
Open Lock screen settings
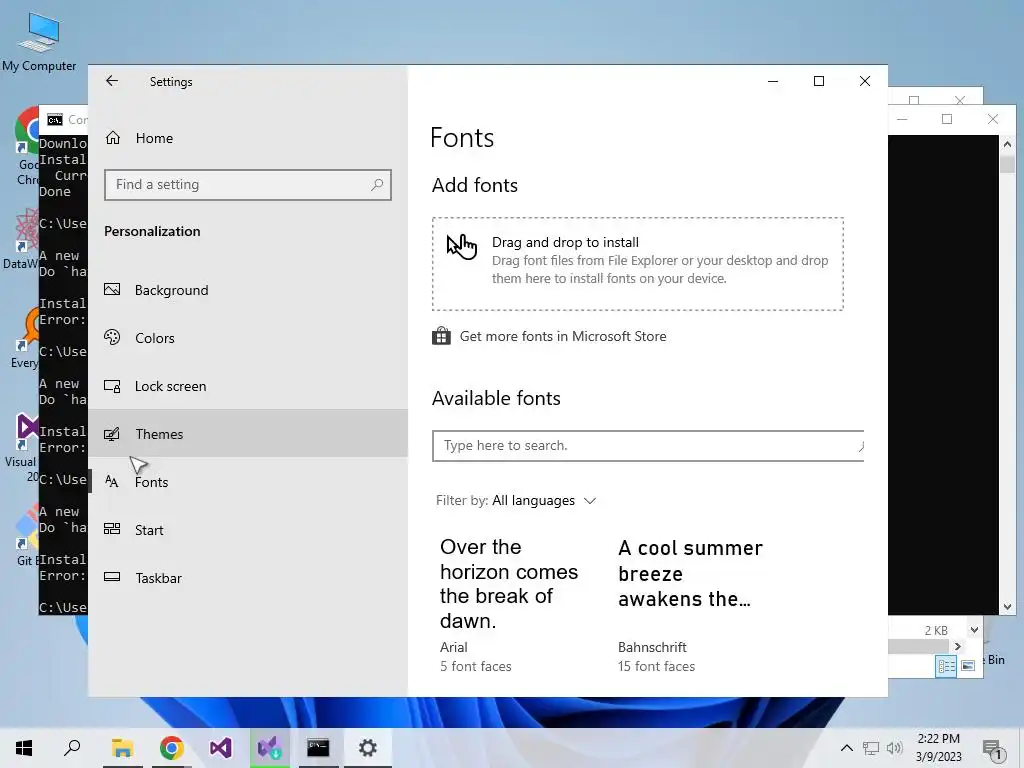[x=248, y=386]
